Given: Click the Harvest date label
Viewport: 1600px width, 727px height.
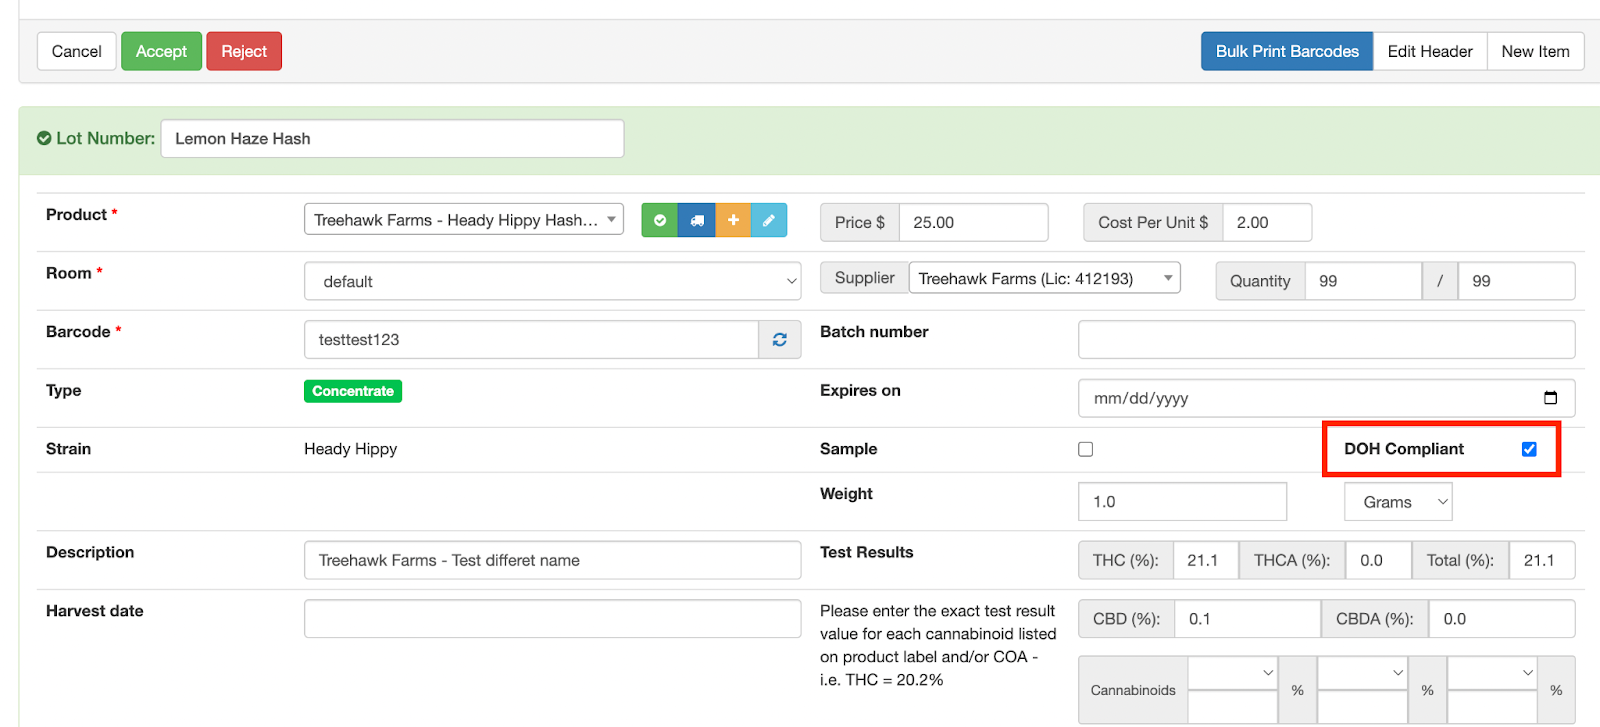Looking at the screenshot, I should 95,611.
